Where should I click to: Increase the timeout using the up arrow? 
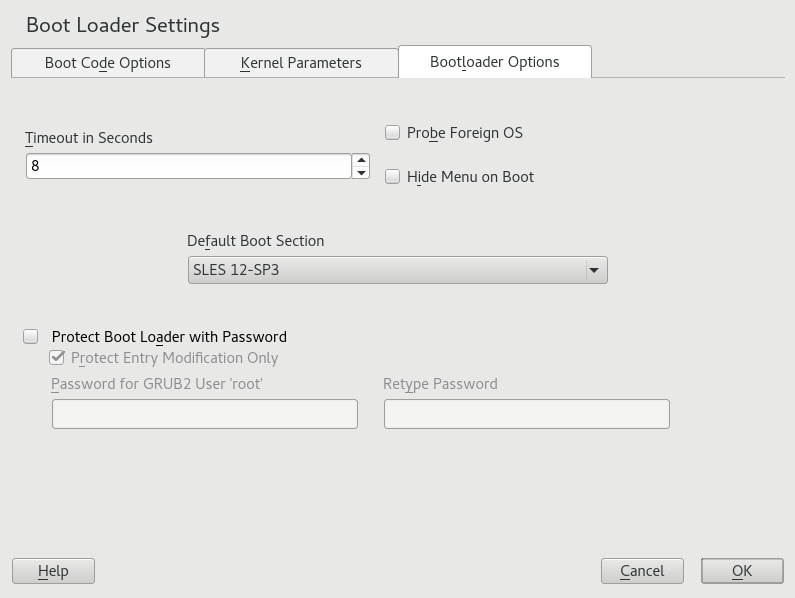click(x=361, y=160)
